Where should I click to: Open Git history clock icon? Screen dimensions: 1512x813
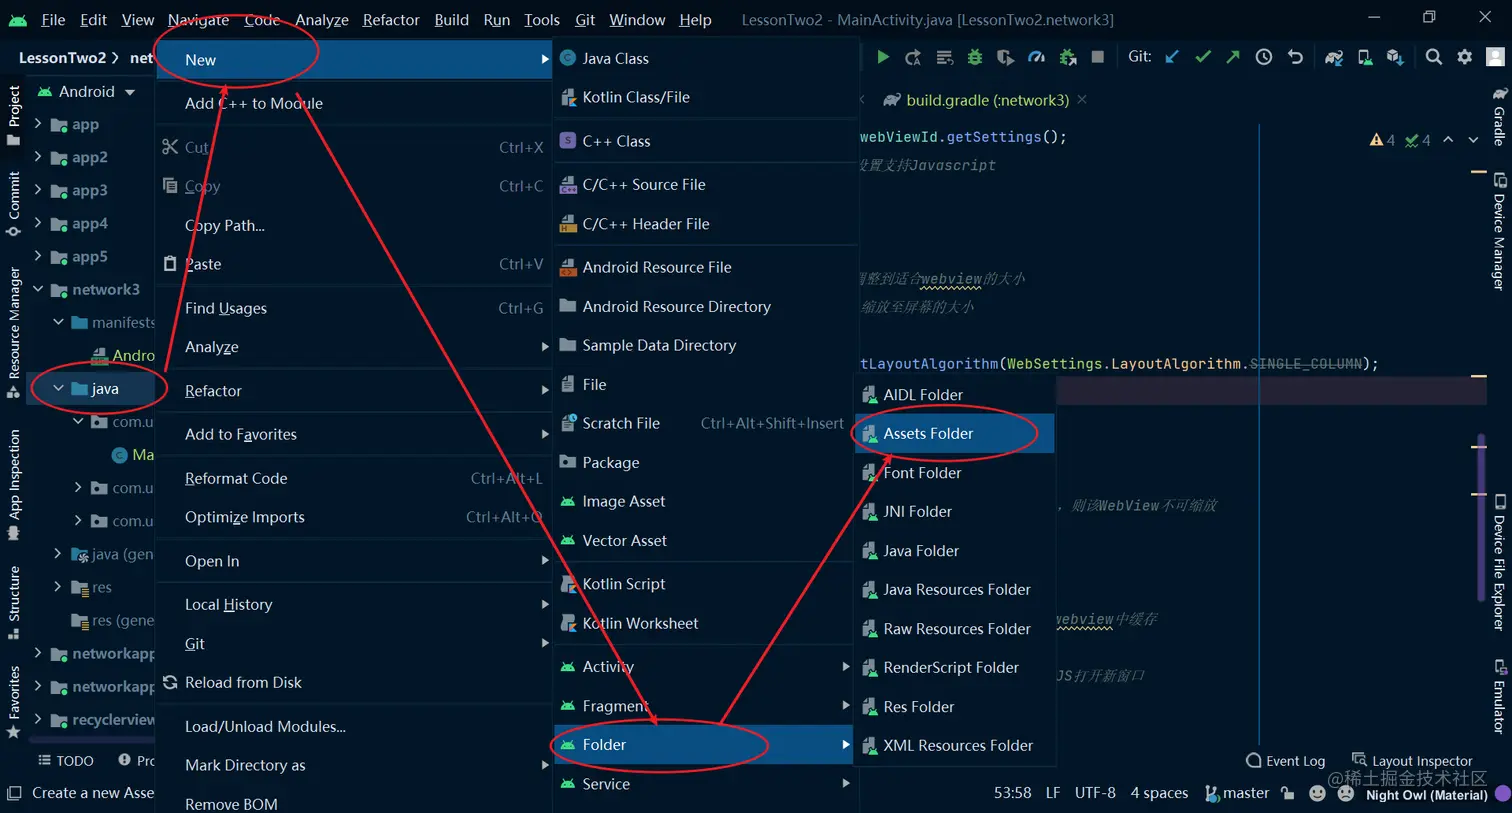click(1264, 57)
